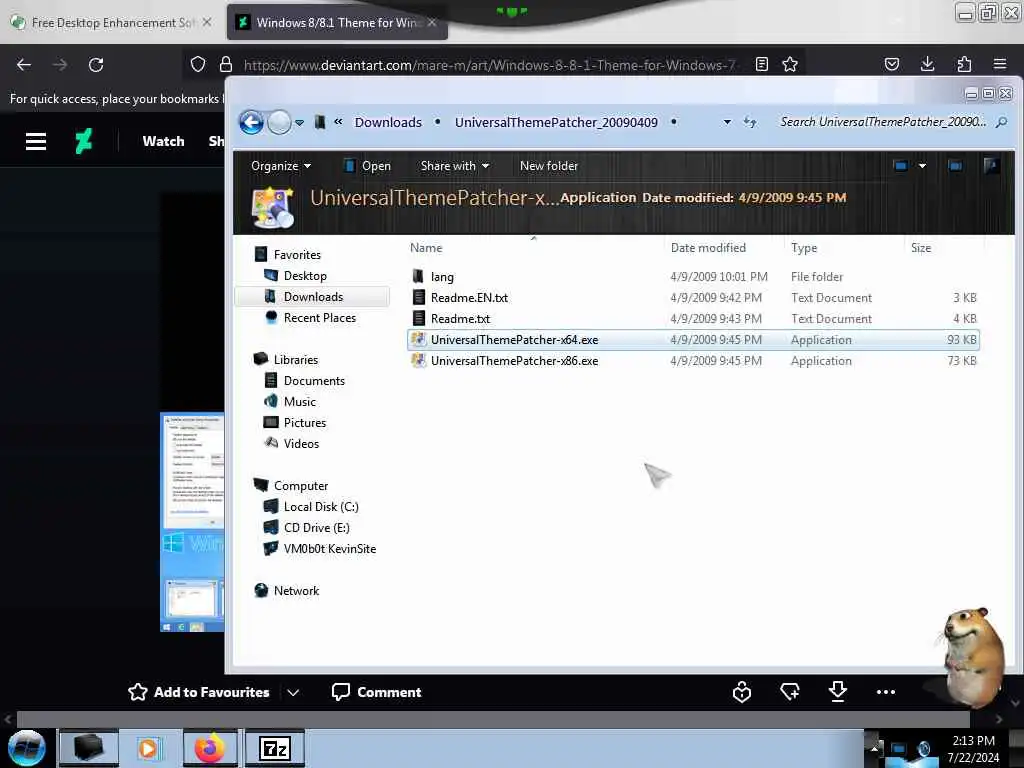Toggle Firefox reader view icon

pyautogui.click(x=761, y=65)
